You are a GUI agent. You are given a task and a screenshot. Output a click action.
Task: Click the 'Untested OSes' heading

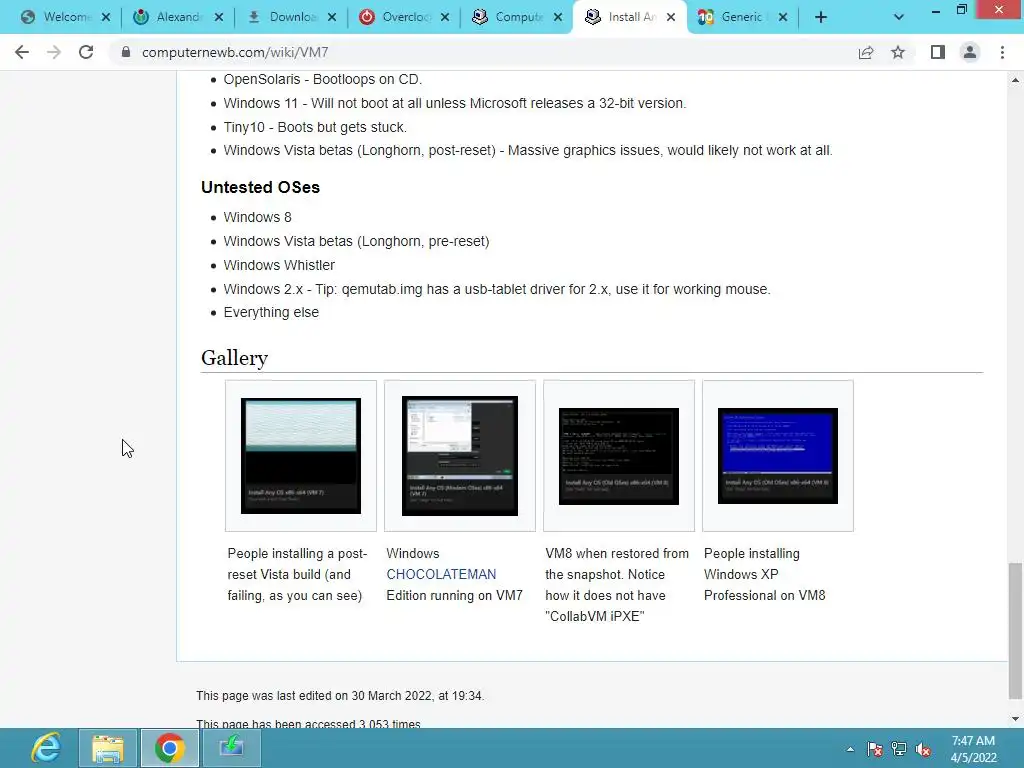(260, 187)
